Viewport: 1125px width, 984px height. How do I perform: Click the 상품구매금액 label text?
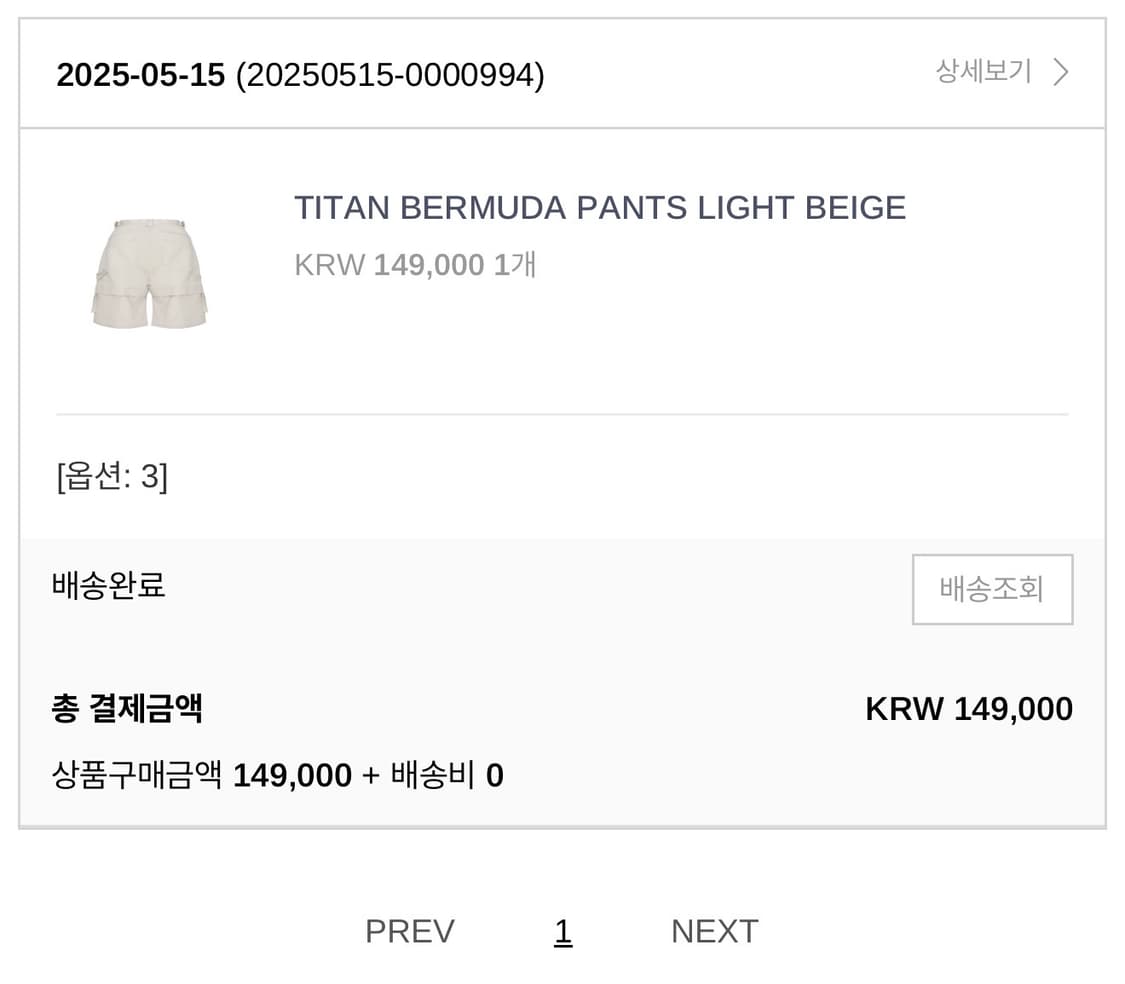click(x=137, y=776)
